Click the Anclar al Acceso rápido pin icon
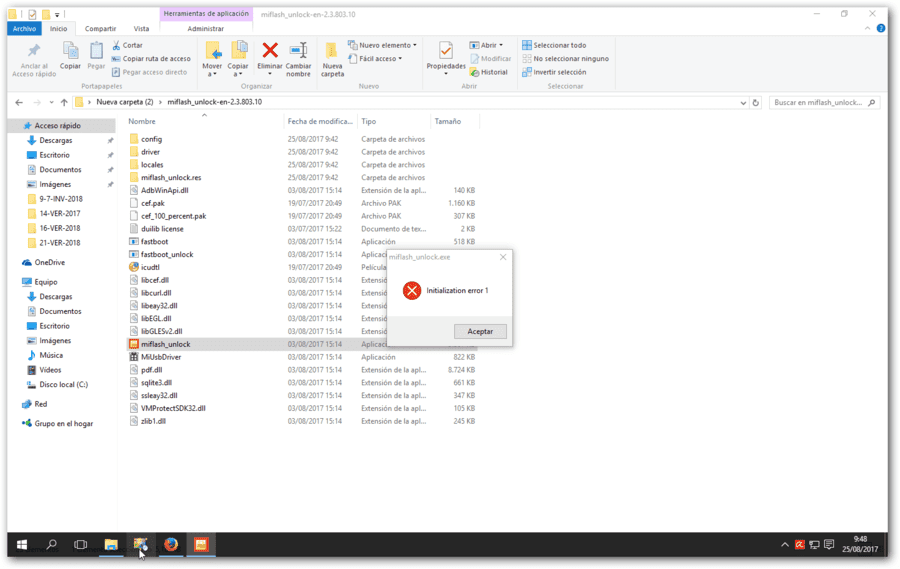This screenshot has width=900, height=569. coord(34,51)
